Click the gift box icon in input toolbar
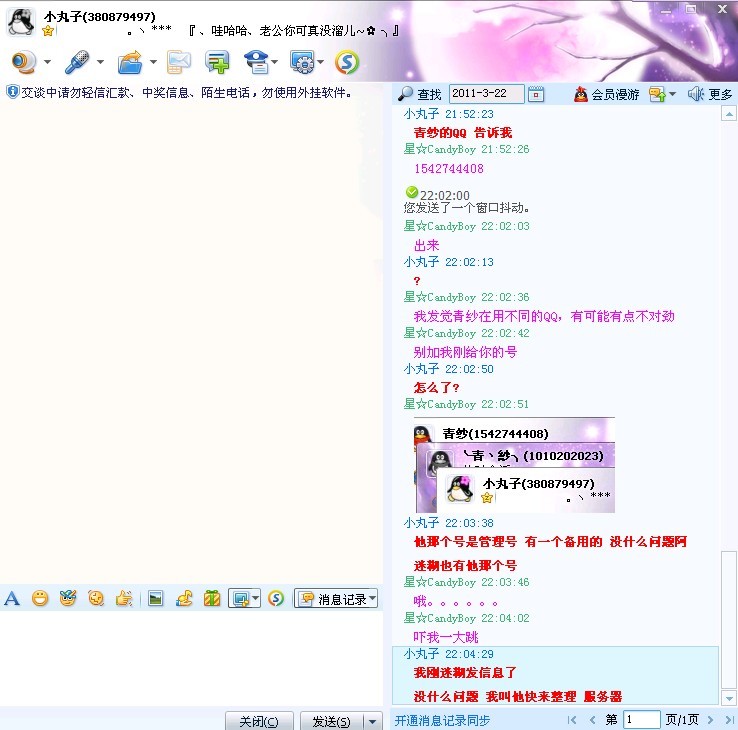The image size is (738, 730). (212, 599)
